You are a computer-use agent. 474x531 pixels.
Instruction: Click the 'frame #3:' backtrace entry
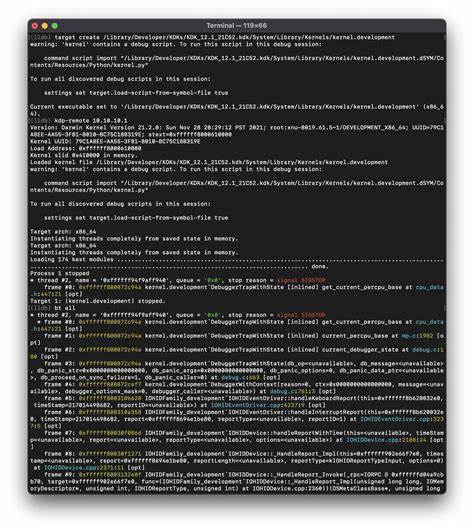click(x=237, y=370)
